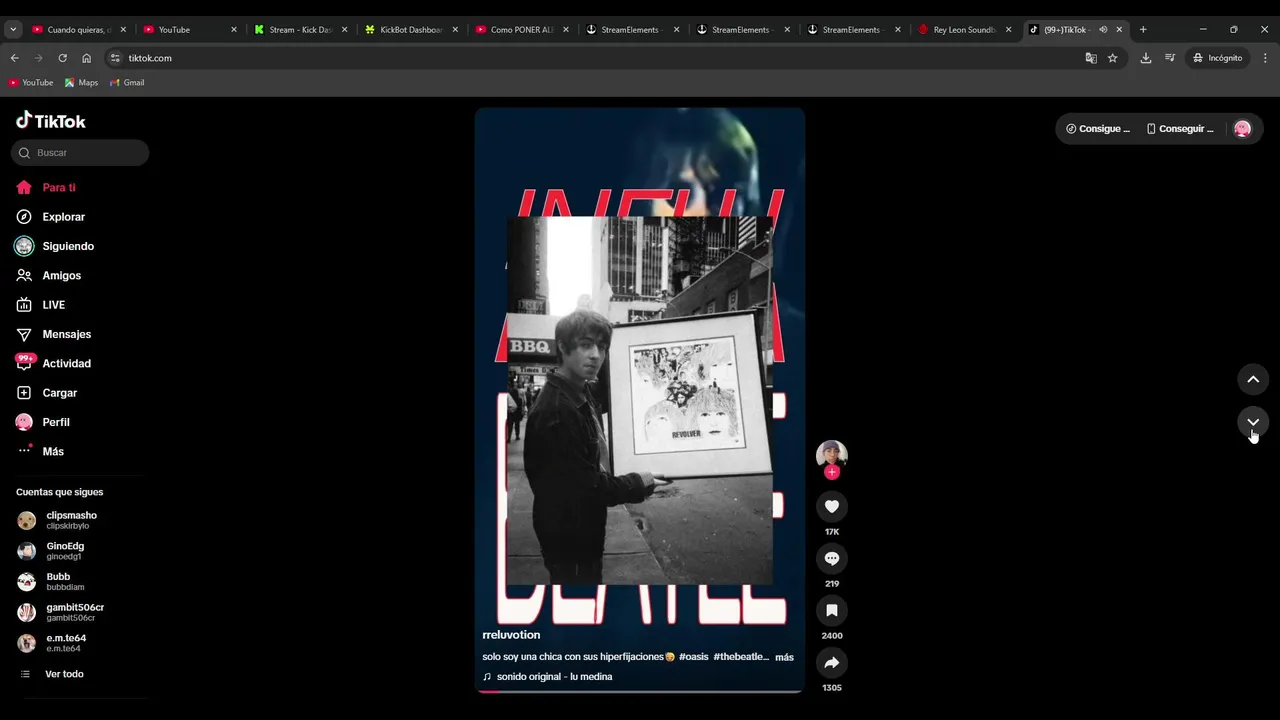The width and height of the screenshot is (1280, 720).
Task: Click Consigue coins button
Action: click(1097, 129)
